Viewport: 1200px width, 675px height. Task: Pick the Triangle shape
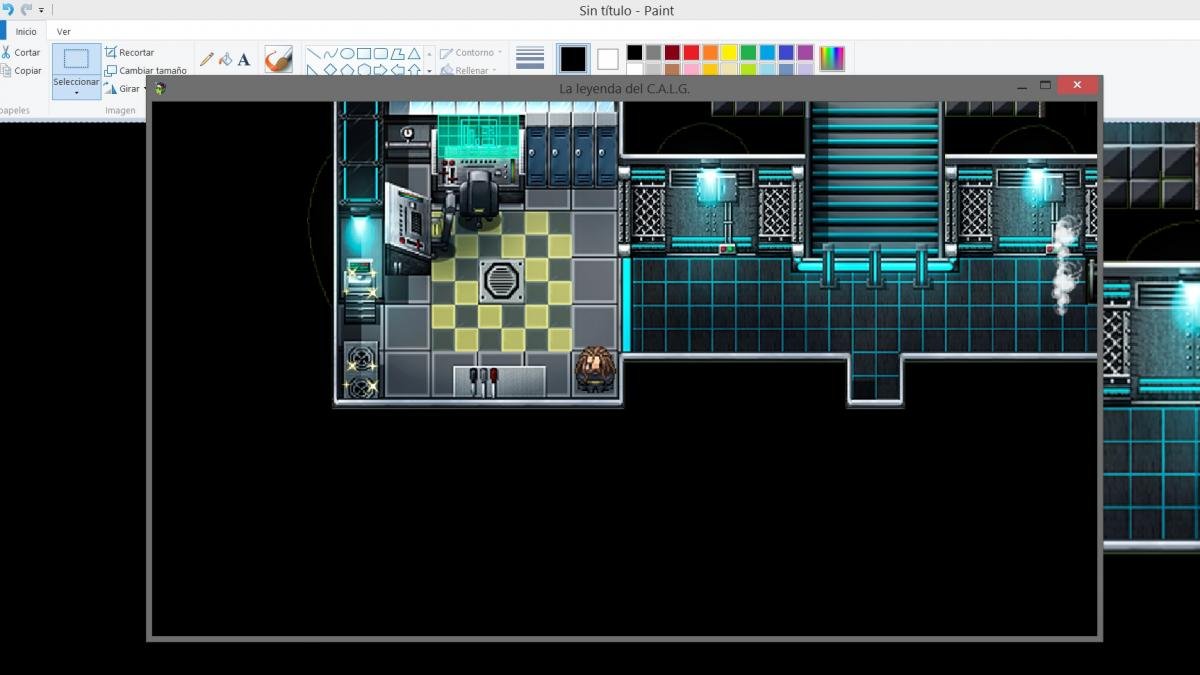click(x=414, y=54)
